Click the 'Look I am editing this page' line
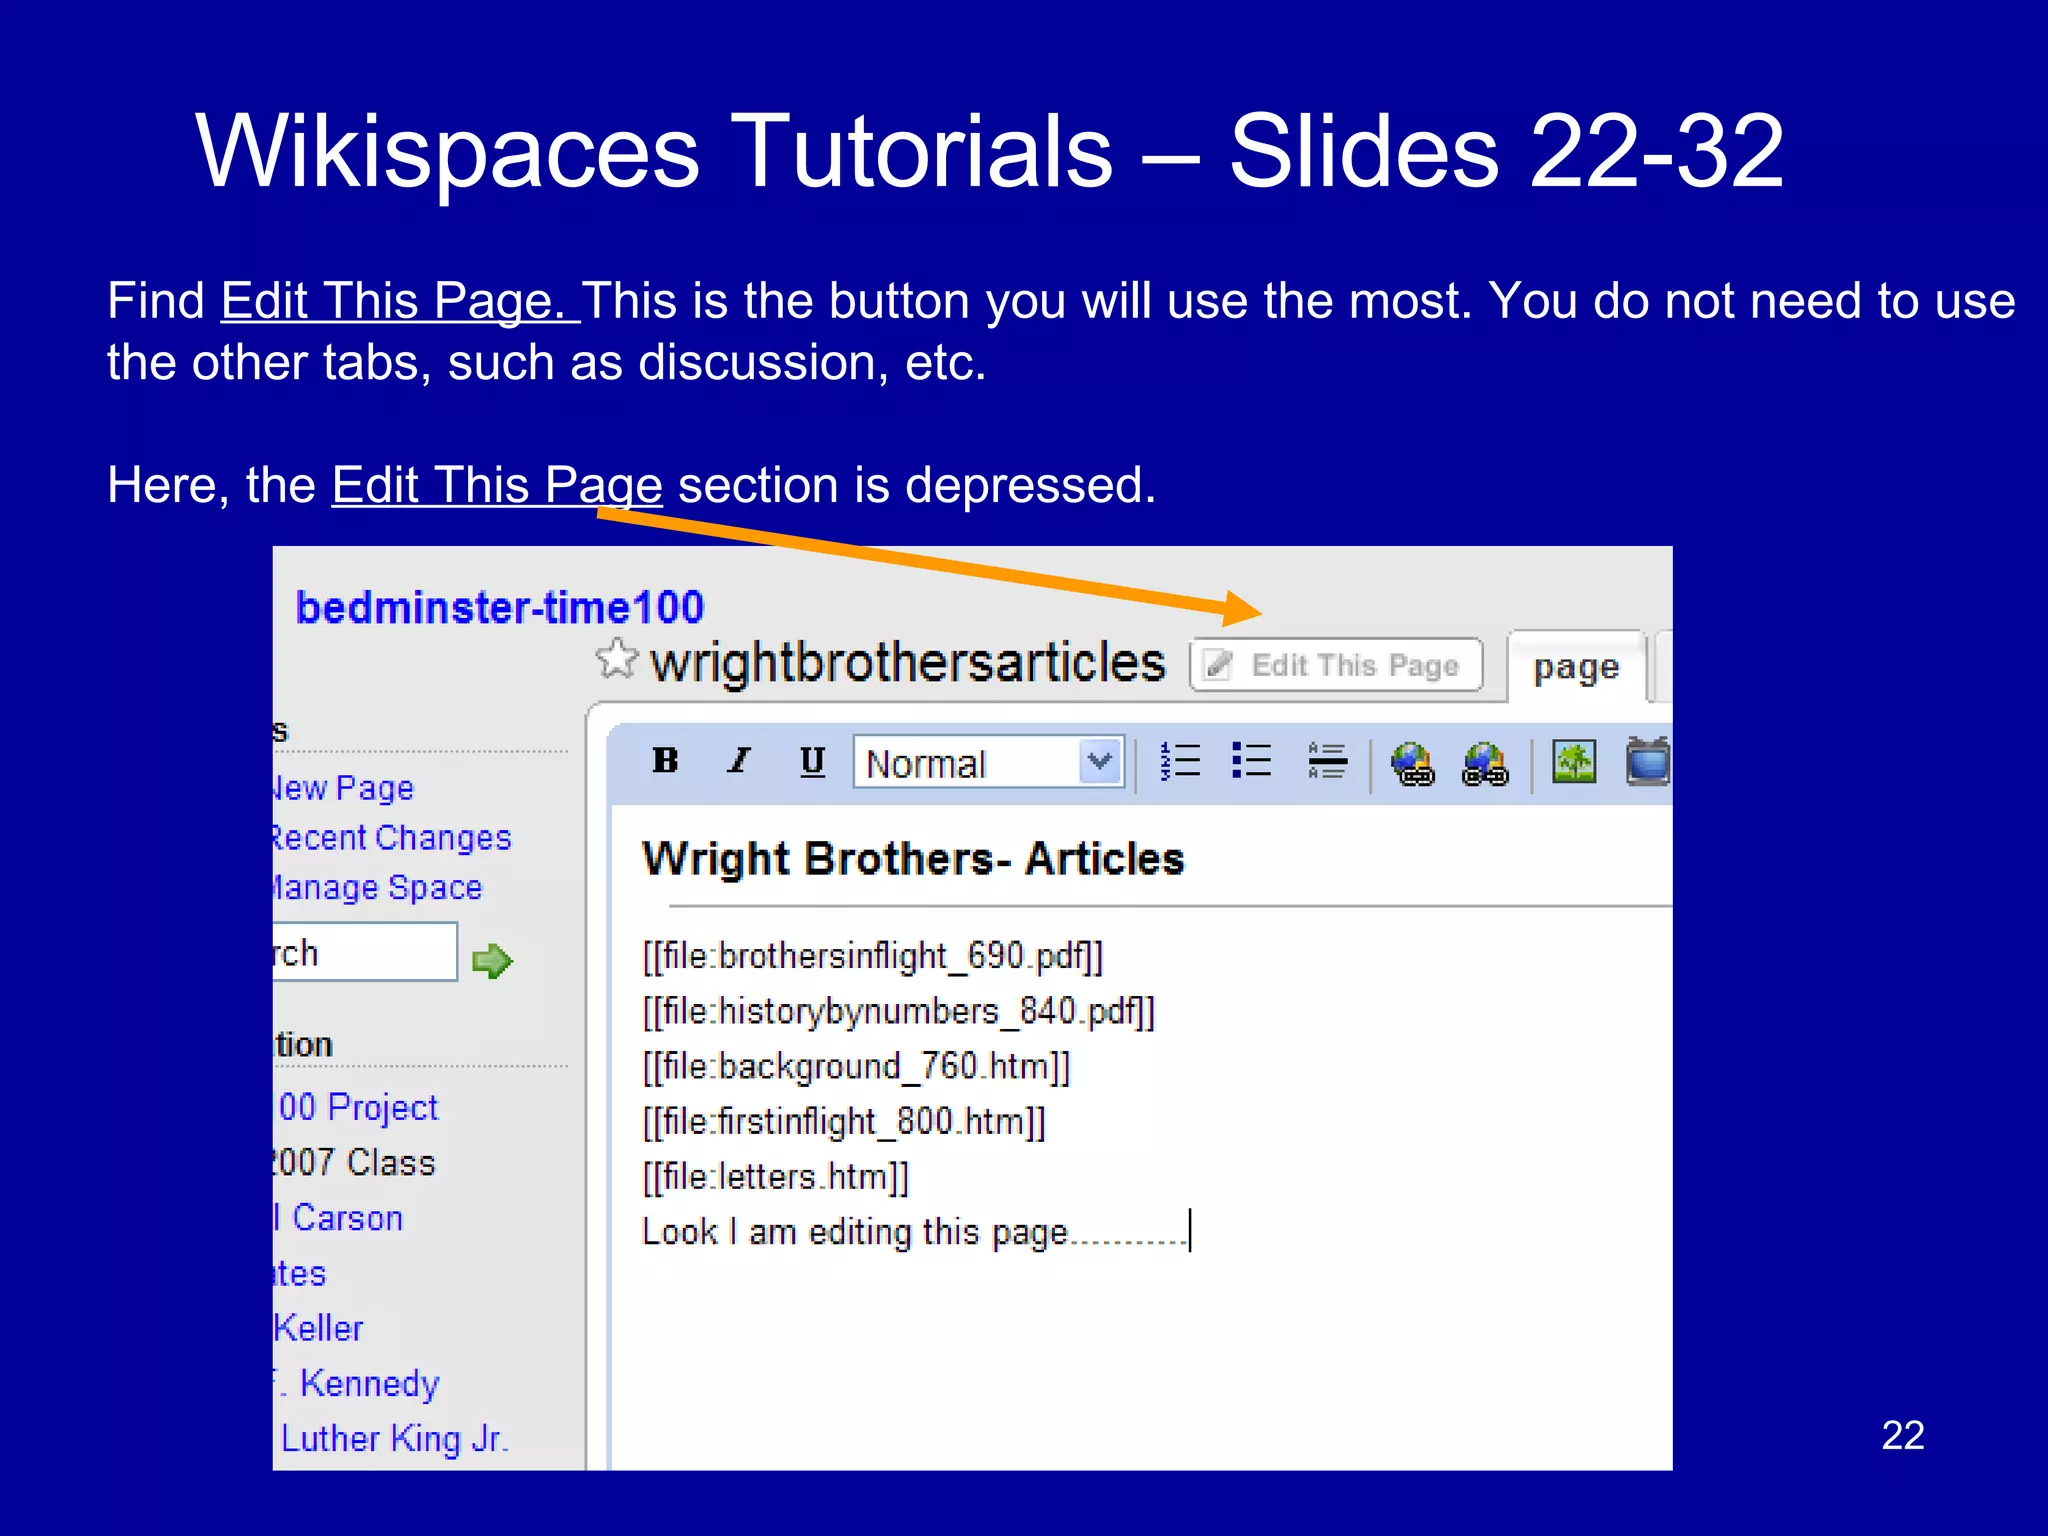This screenshot has width=2048, height=1536. (x=915, y=1232)
